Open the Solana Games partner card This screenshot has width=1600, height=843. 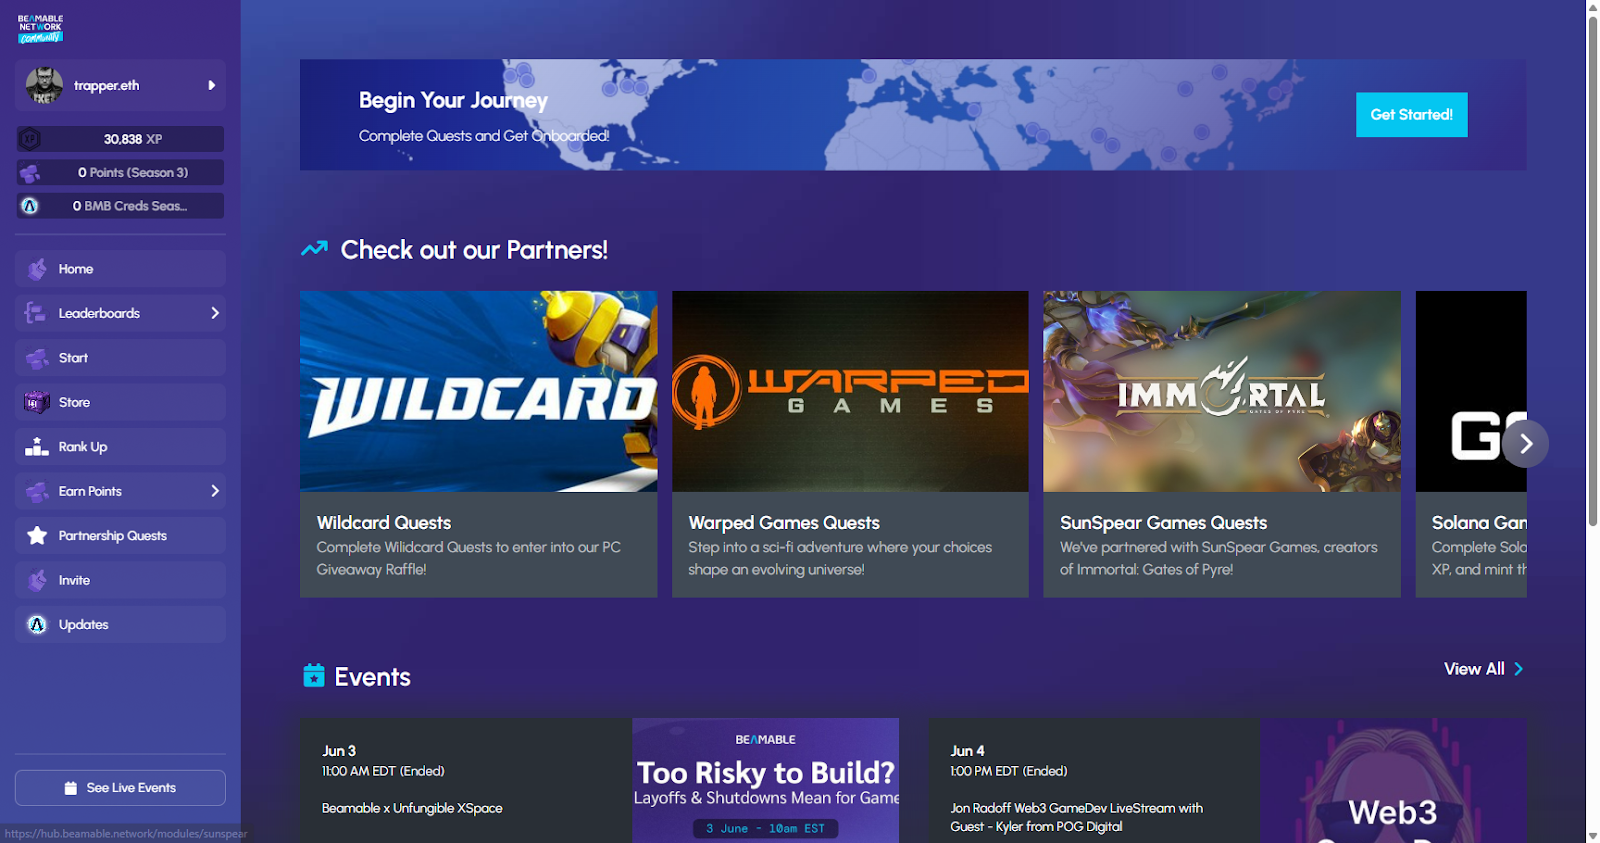click(1471, 444)
